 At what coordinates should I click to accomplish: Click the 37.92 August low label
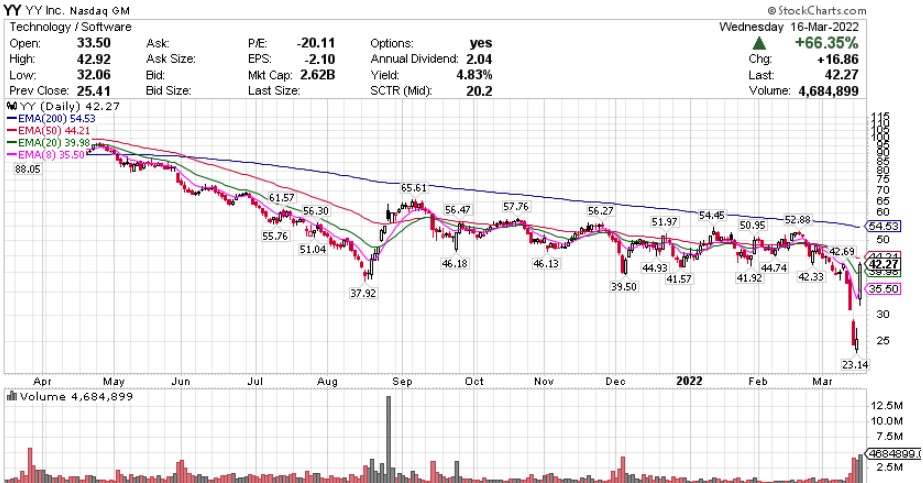(363, 293)
